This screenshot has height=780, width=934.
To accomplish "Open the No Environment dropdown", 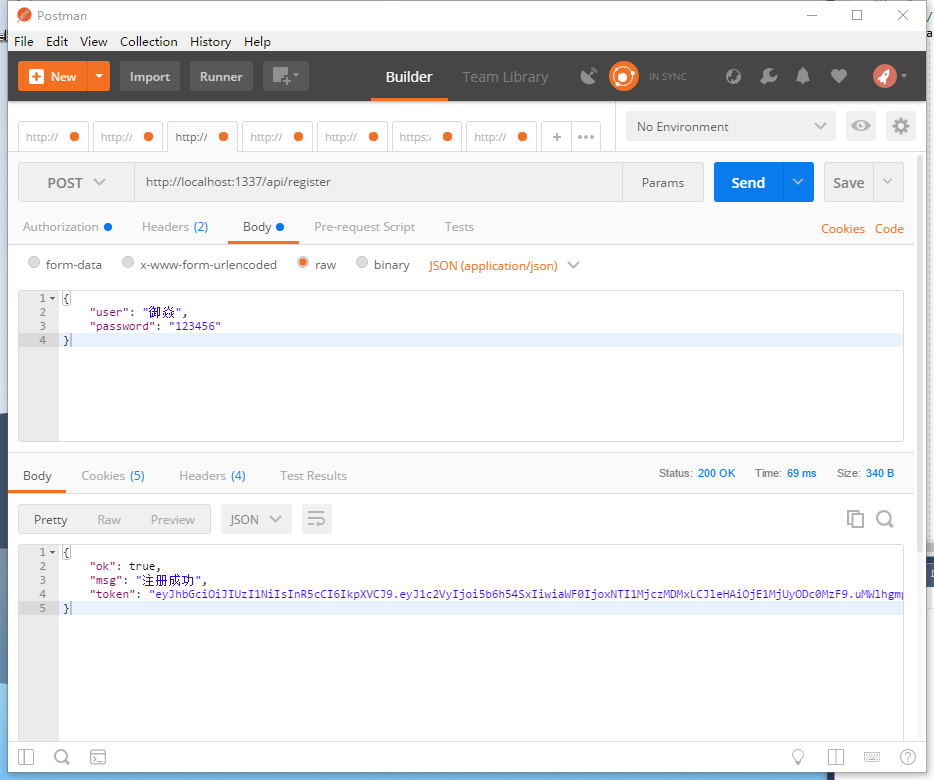I will (x=730, y=126).
